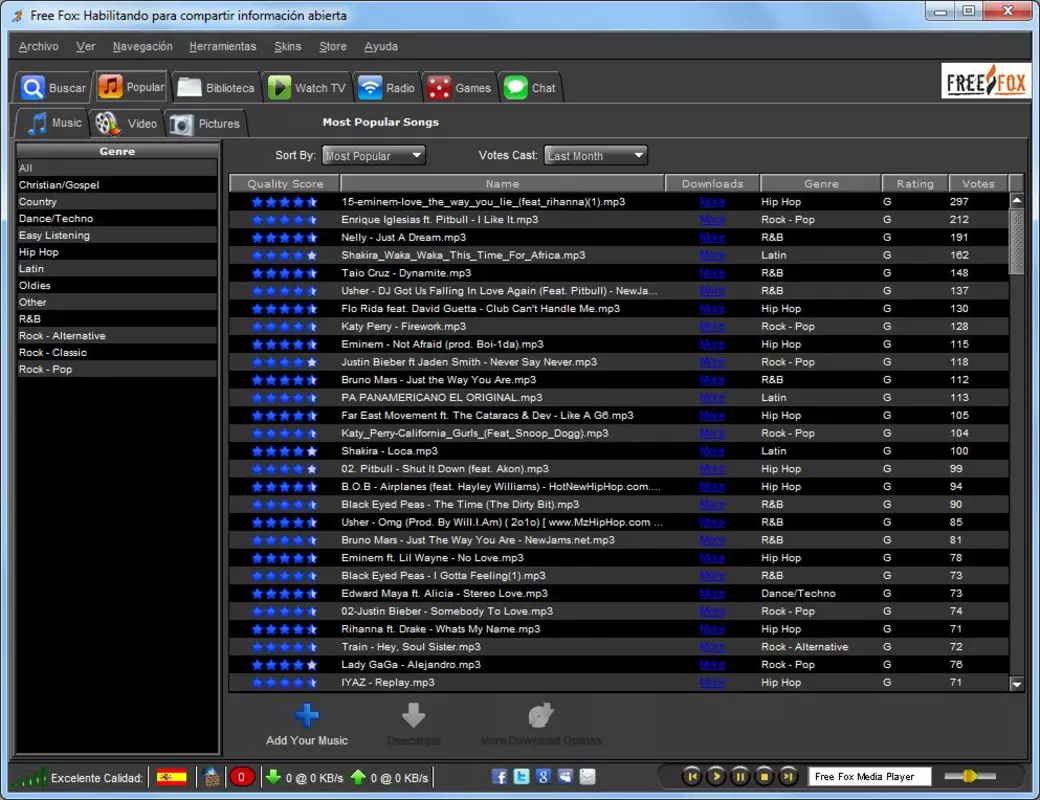The height and width of the screenshot is (800, 1040).
Task: Pause the media player
Action: click(740, 776)
